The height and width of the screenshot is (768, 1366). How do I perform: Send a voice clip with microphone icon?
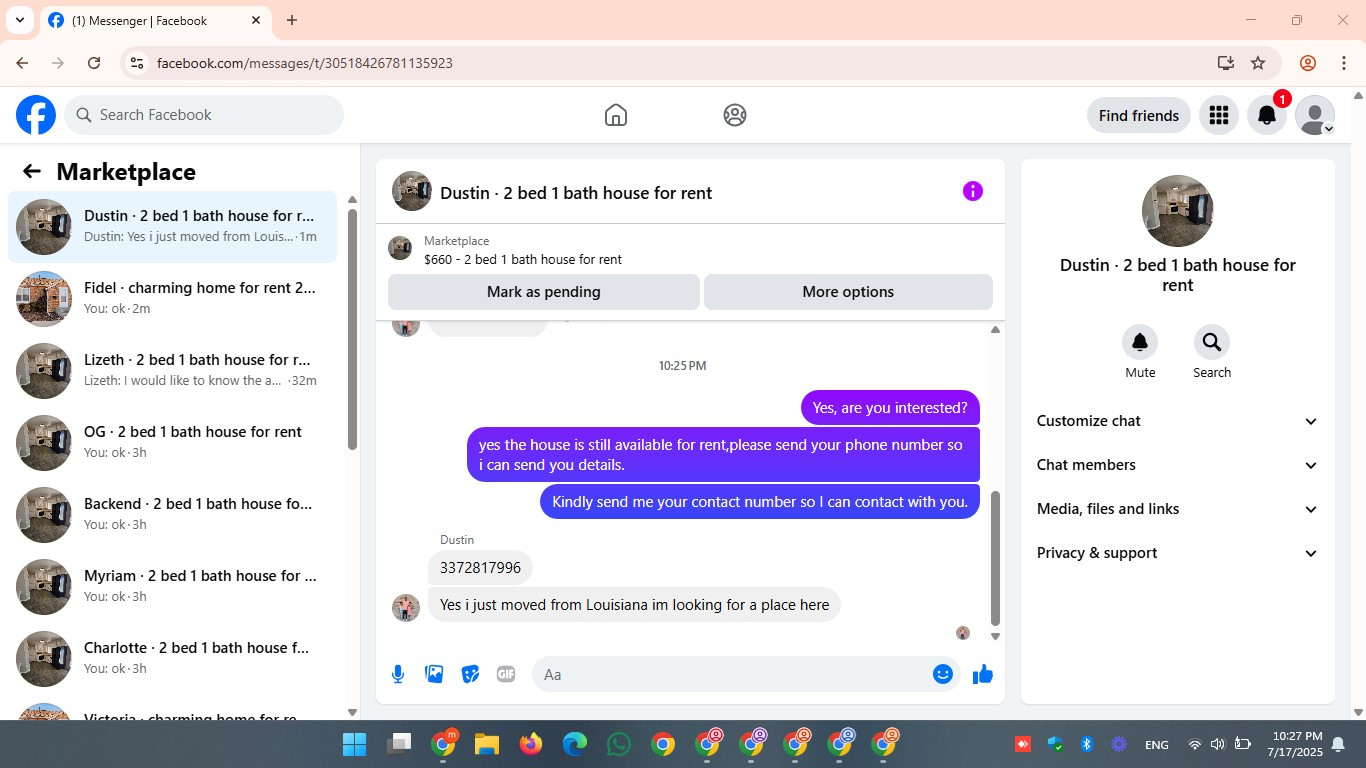[x=398, y=674]
